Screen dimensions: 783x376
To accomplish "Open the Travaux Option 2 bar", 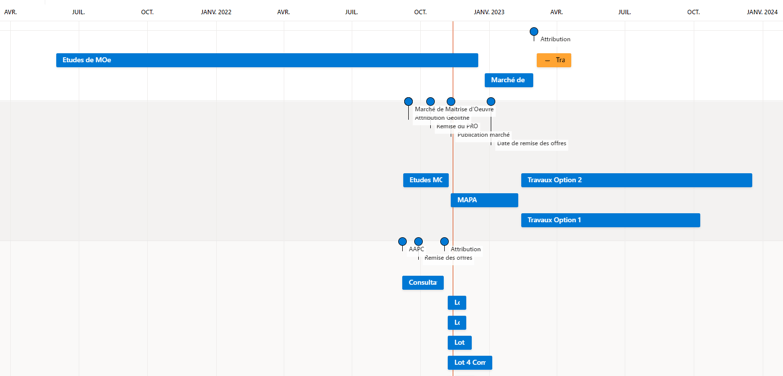I will pos(637,180).
